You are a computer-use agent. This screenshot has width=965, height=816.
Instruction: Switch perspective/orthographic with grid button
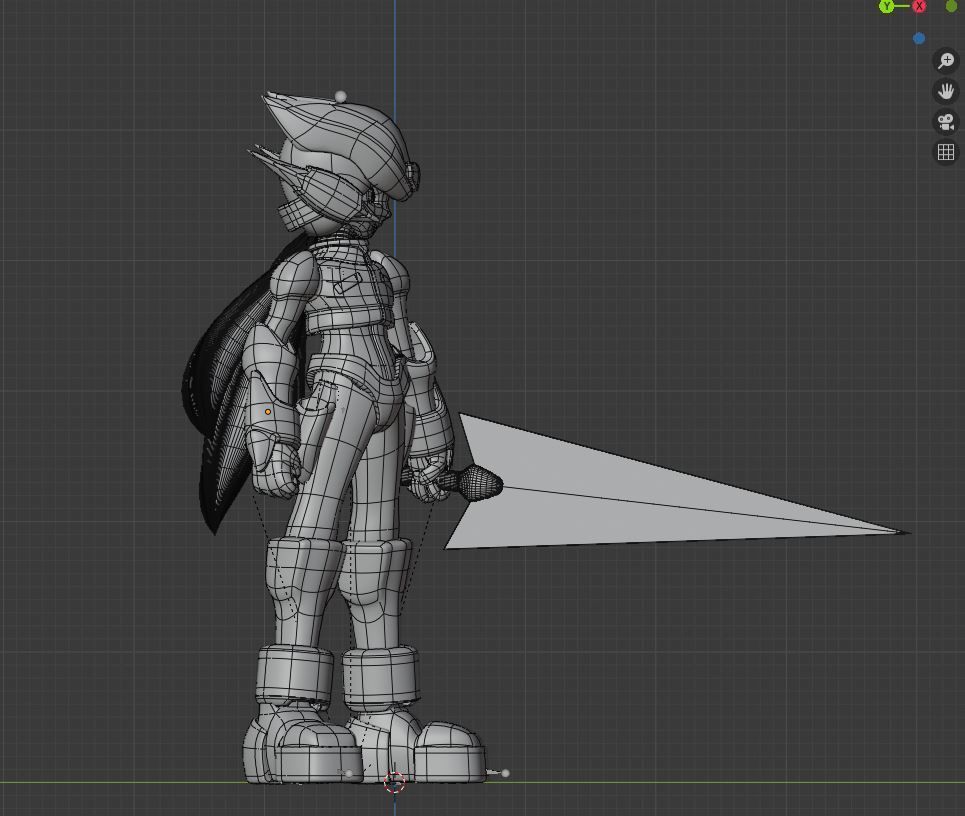[x=946, y=151]
